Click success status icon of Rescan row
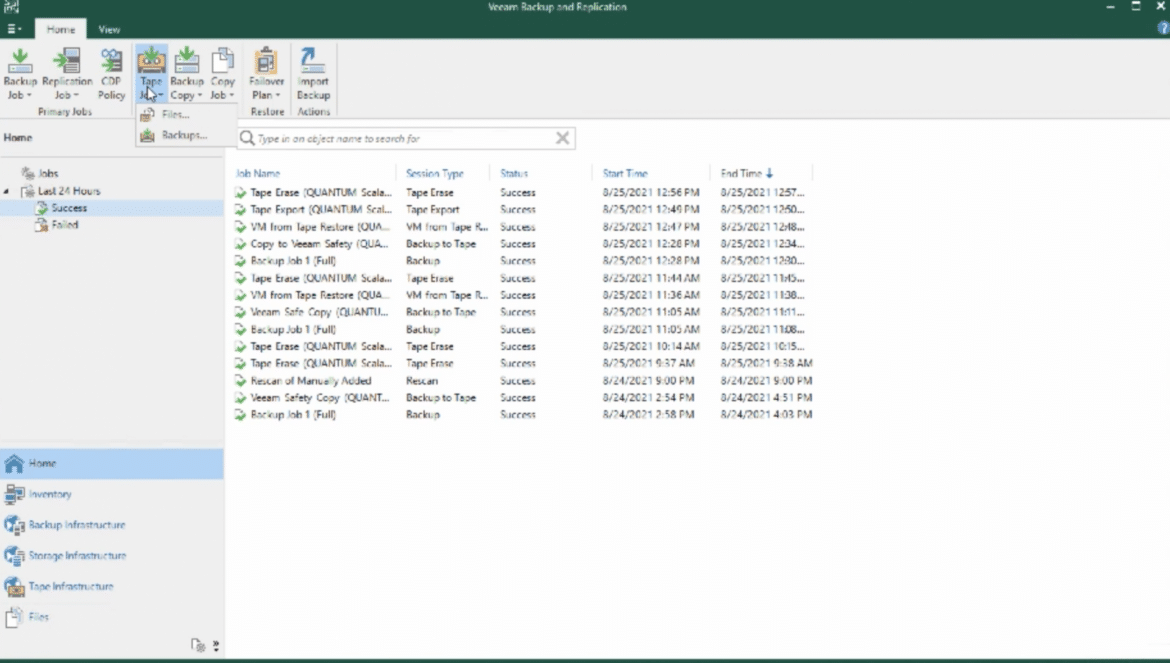Image resolution: width=1170 pixels, height=663 pixels. (x=240, y=380)
